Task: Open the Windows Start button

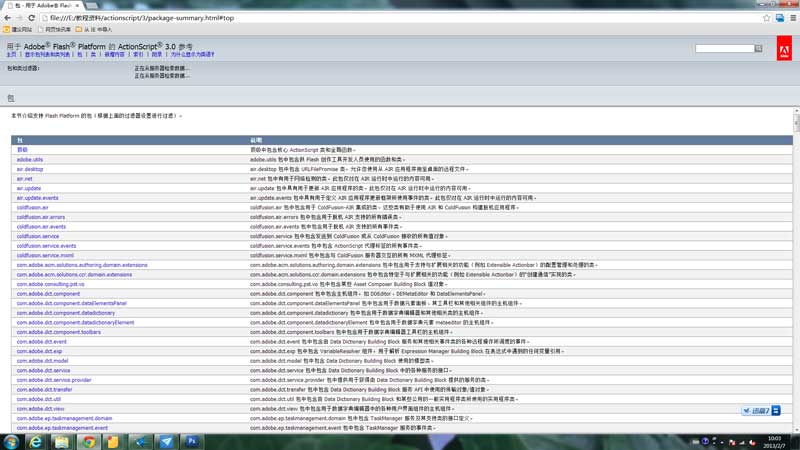Action: [x=11, y=442]
